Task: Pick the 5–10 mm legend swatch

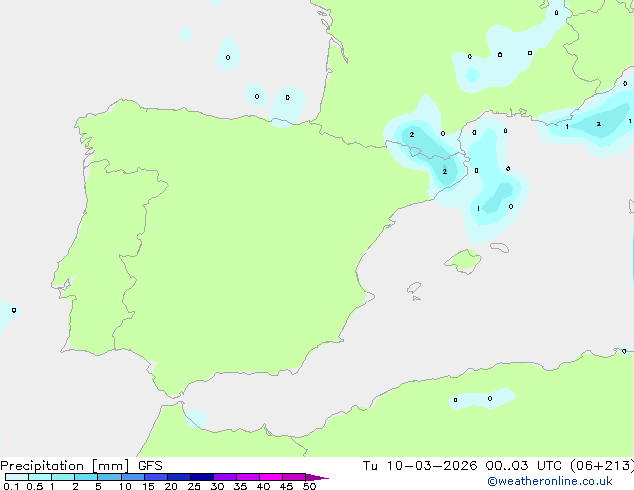Action: click(x=109, y=477)
